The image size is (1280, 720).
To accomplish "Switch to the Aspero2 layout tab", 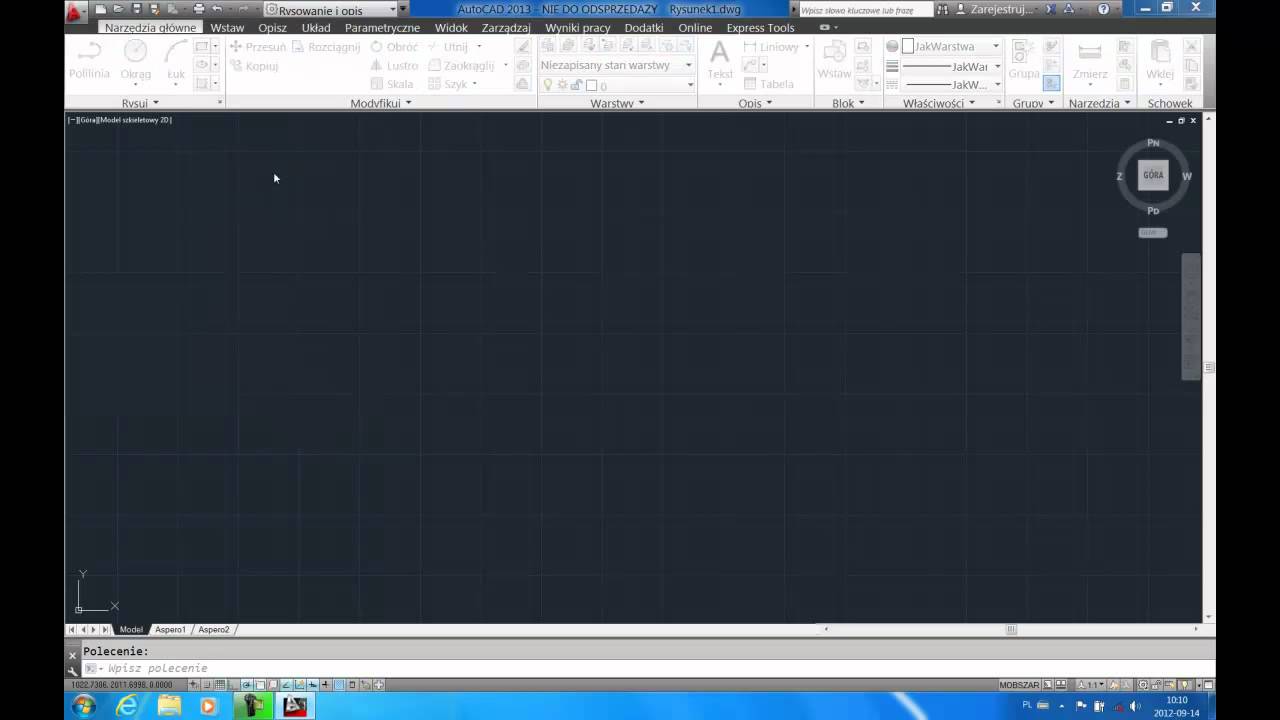I will tap(213, 630).
